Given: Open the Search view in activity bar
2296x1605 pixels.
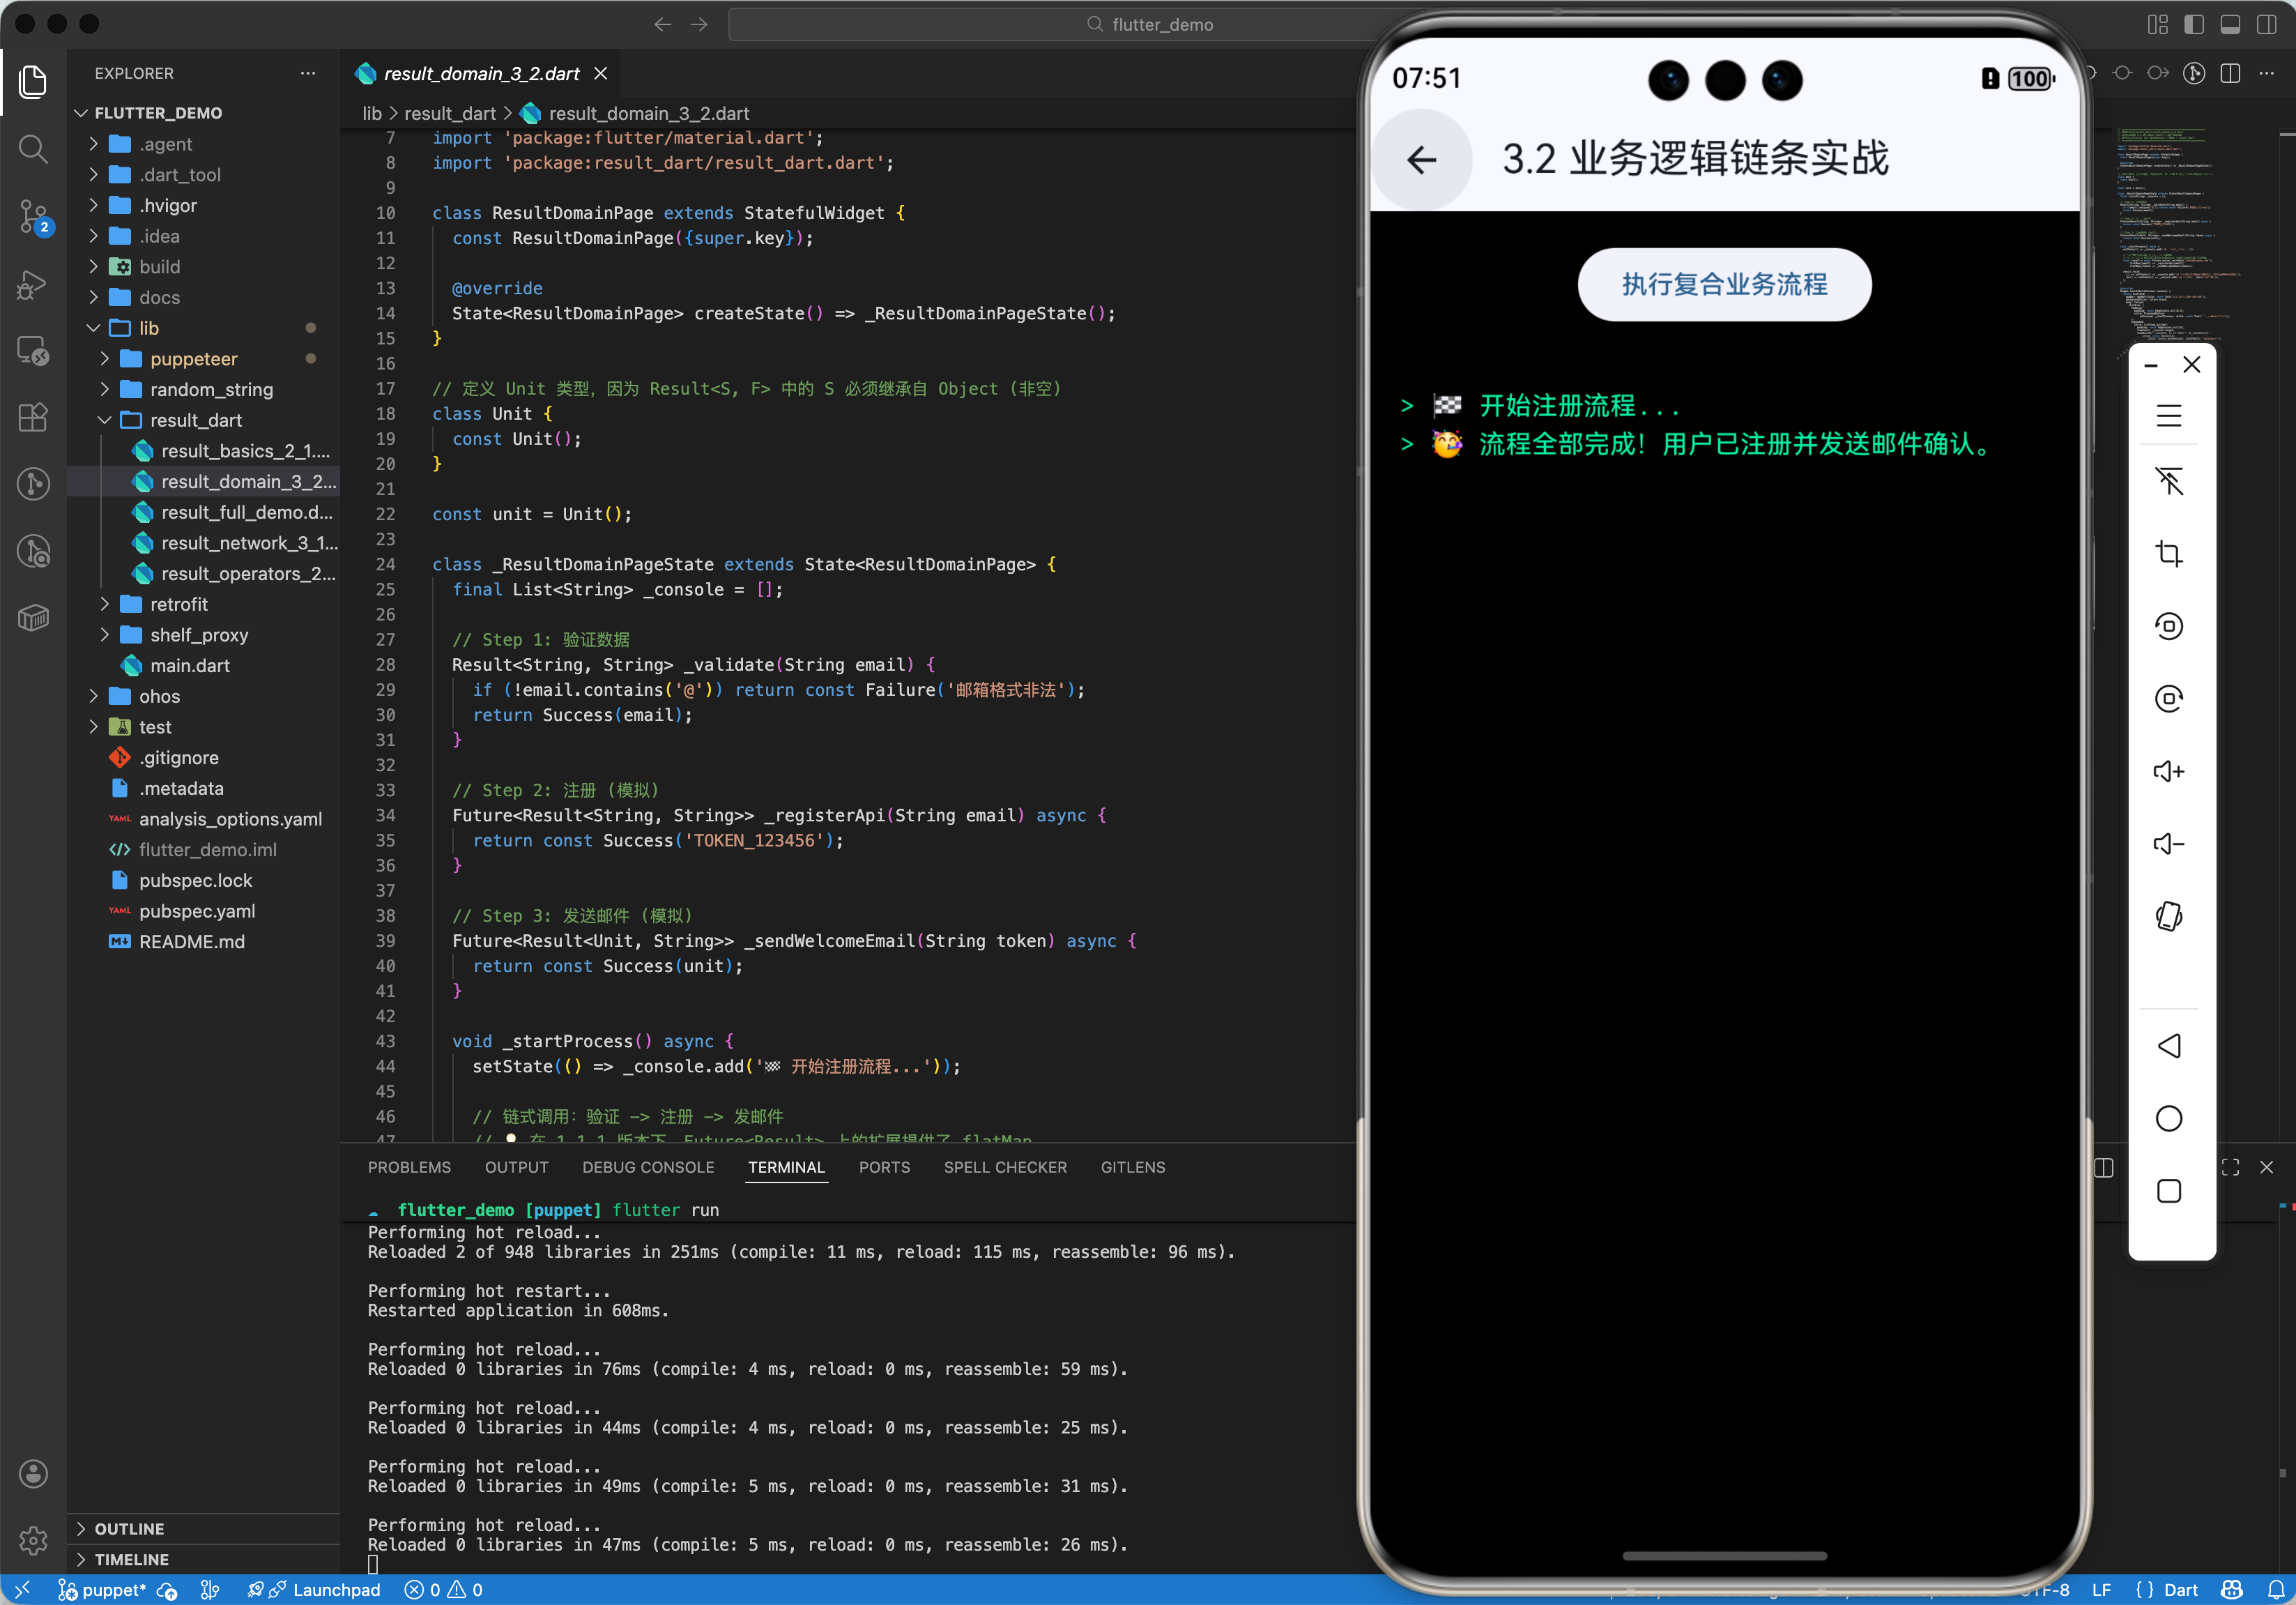Looking at the screenshot, I should 33,149.
